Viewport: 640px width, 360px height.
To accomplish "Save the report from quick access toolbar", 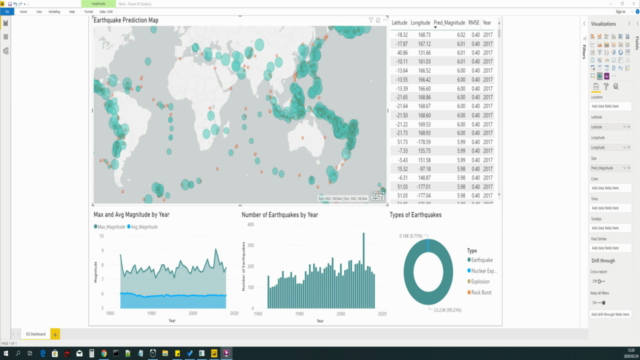I will (10, 4).
